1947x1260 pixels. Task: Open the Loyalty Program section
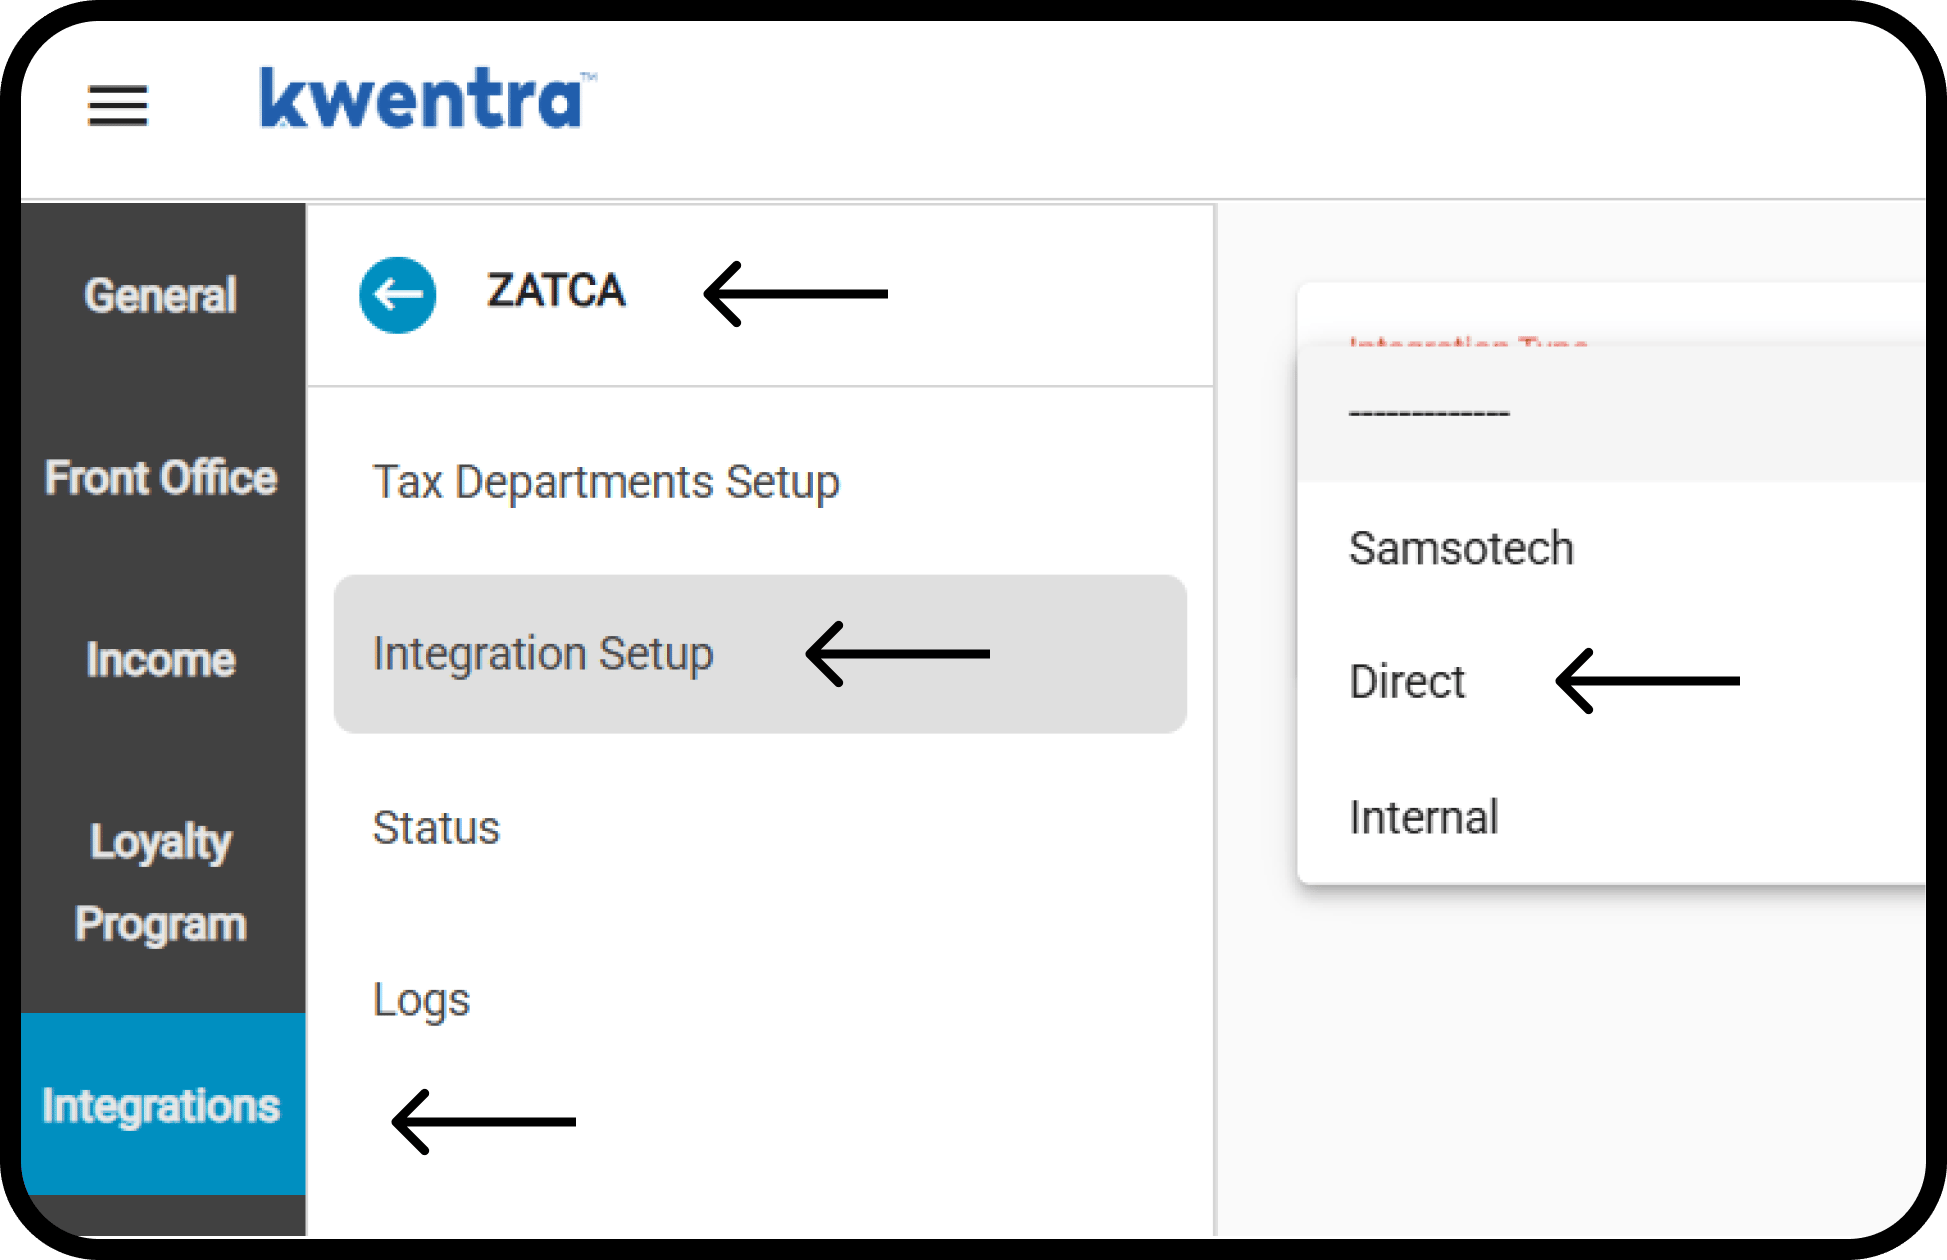click(161, 882)
